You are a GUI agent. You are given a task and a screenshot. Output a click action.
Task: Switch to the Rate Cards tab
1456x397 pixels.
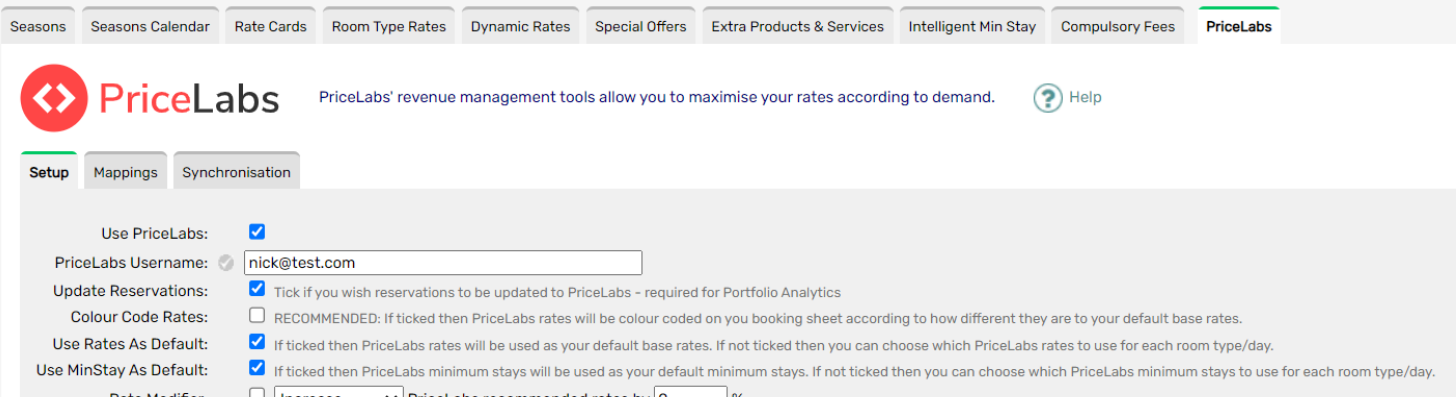coord(270,27)
